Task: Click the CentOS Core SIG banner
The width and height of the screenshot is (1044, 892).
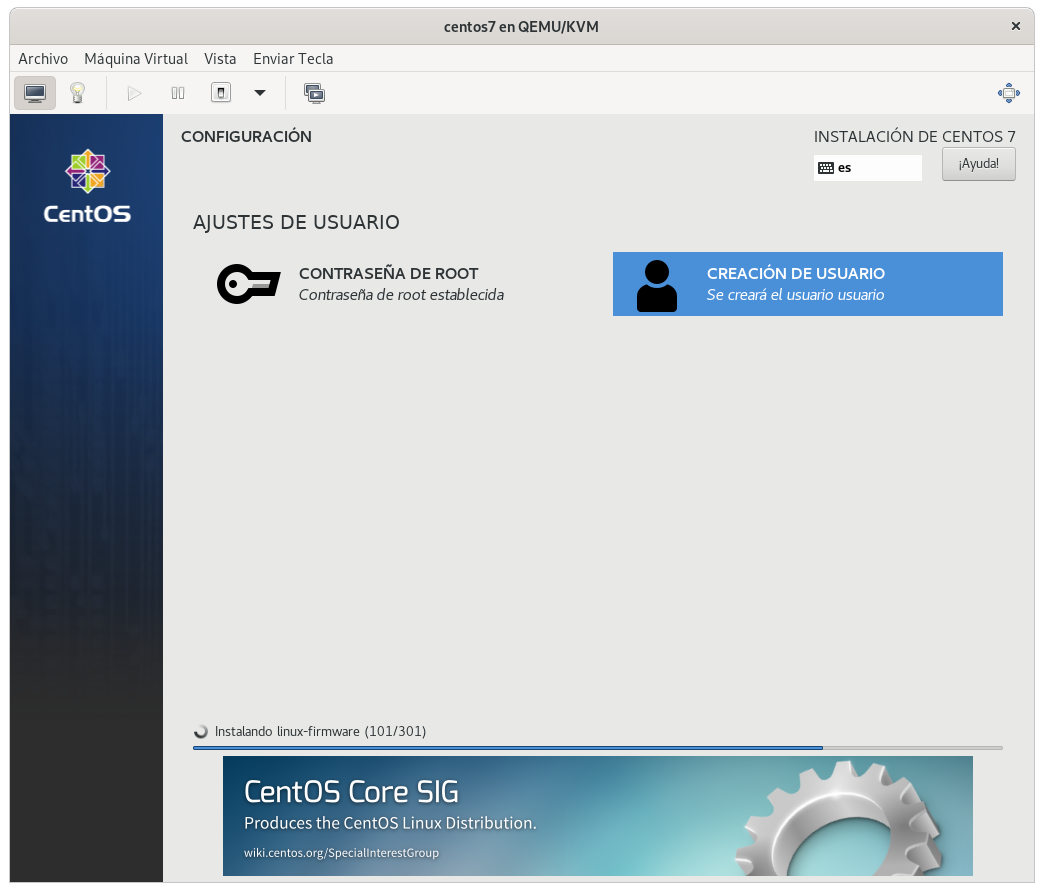Action: (597, 815)
